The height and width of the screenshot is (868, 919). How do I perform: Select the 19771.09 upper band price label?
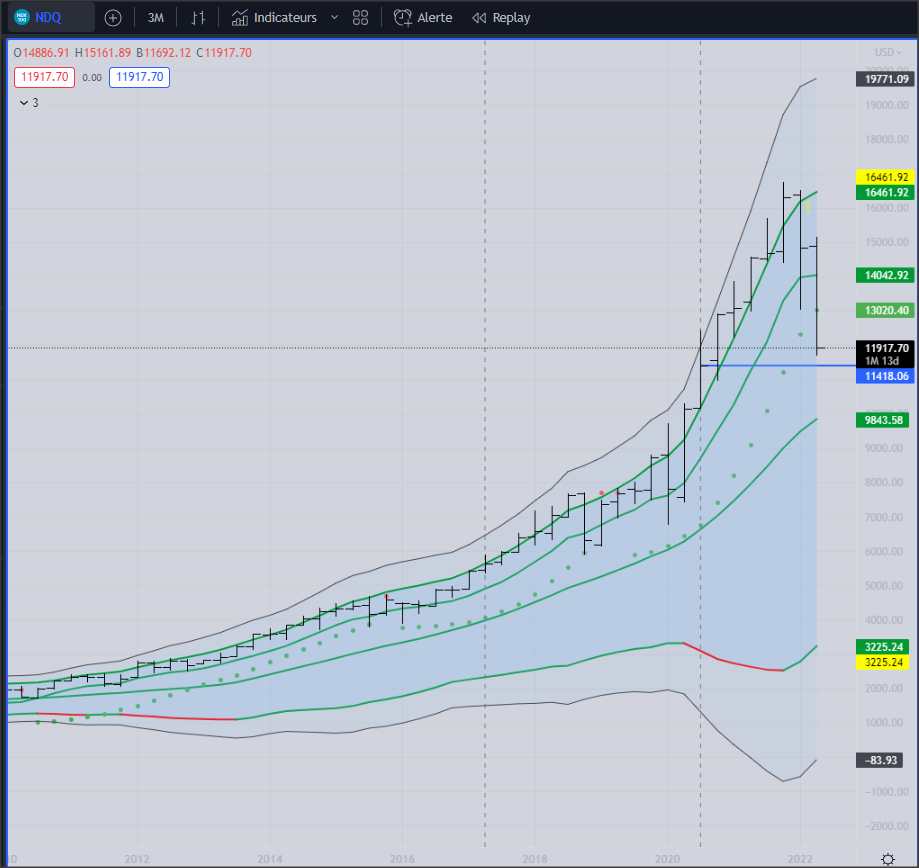pos(886,79)
